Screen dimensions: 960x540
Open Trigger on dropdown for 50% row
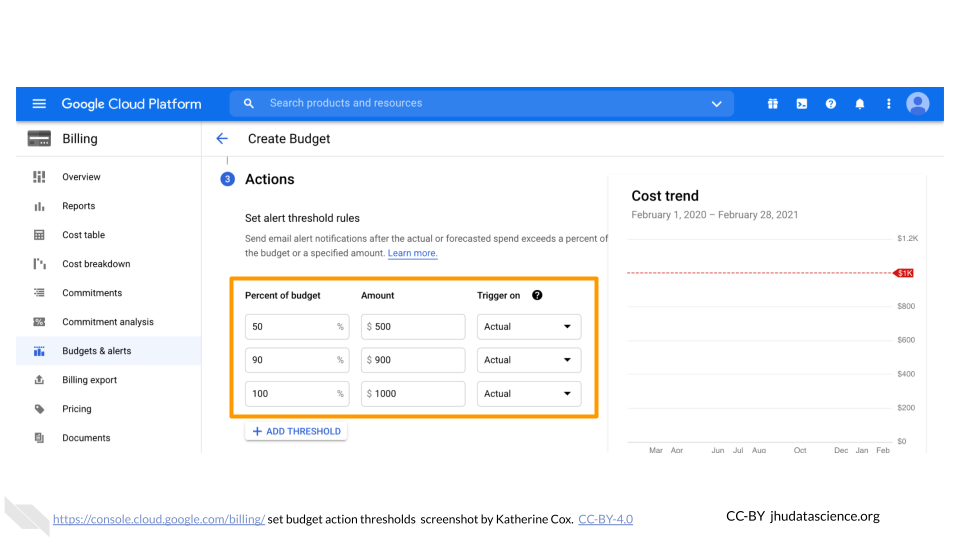coord(529,327)
